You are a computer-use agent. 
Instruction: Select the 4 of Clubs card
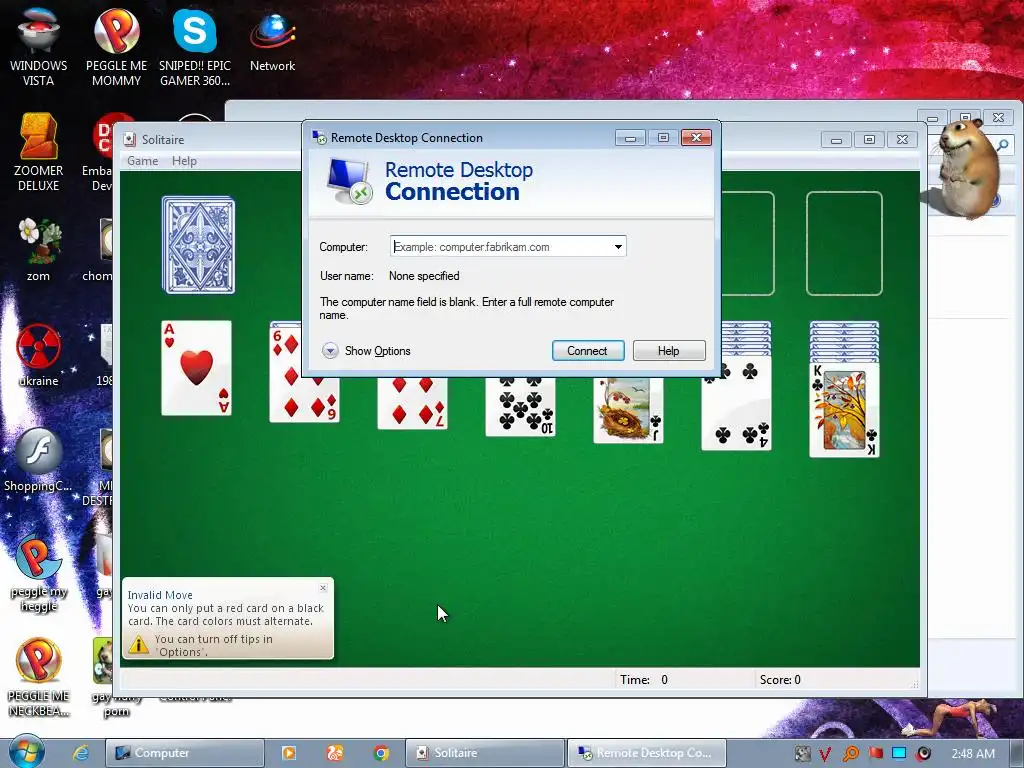tap(737, 404)
